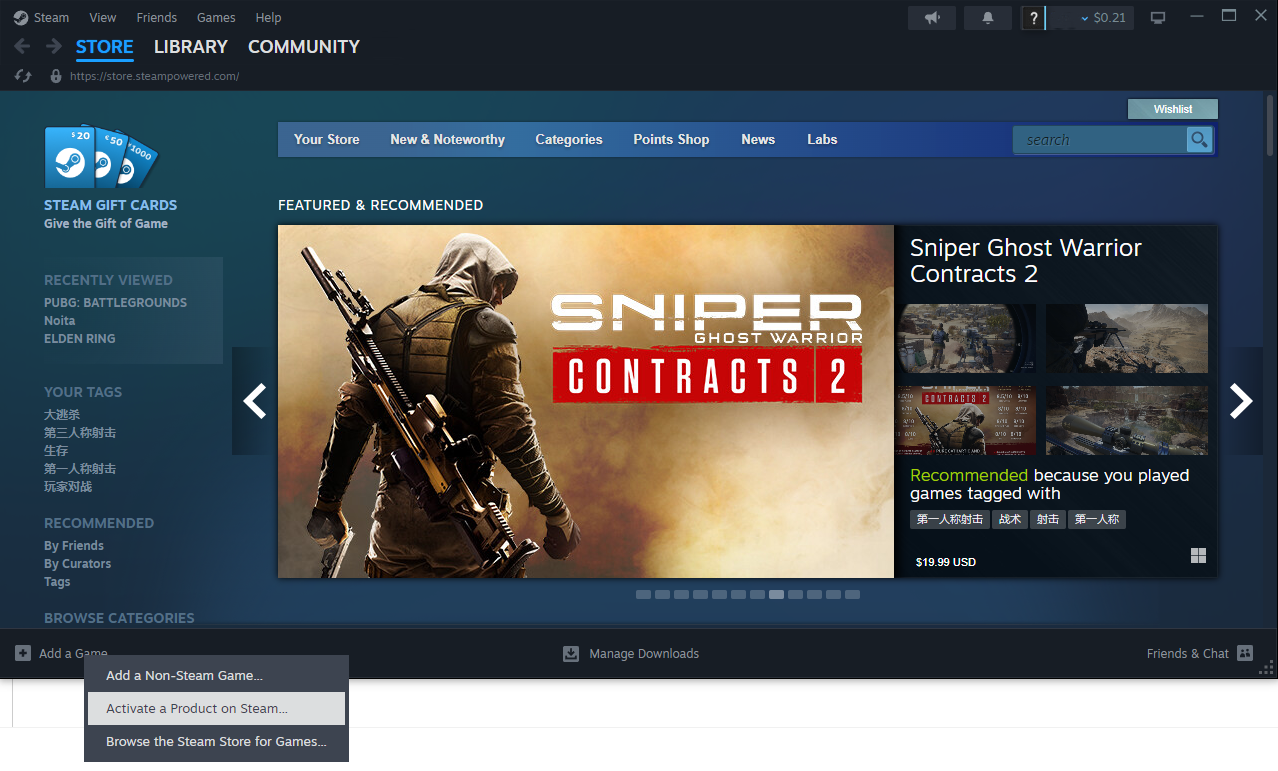Viewport: 1278px width, 771px height.
Task: Choose Browse the Steam Store for Games
Action: pyautogui.click(x=216, y=742)
